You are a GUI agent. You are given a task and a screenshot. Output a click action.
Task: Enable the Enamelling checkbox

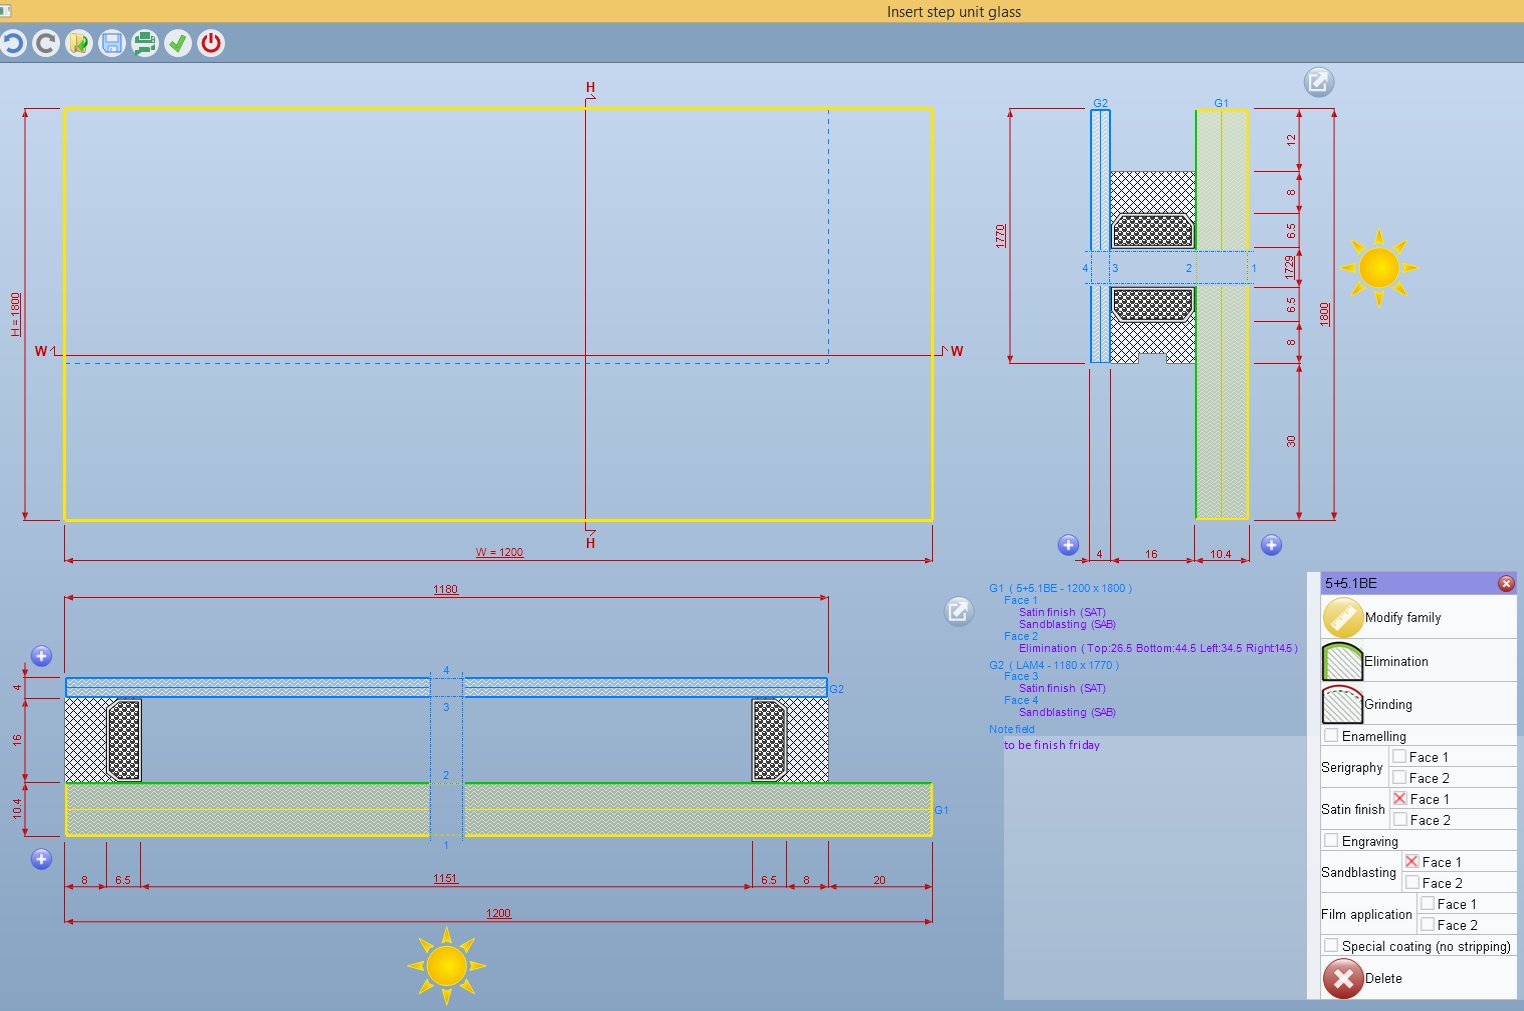(1331, 735)
